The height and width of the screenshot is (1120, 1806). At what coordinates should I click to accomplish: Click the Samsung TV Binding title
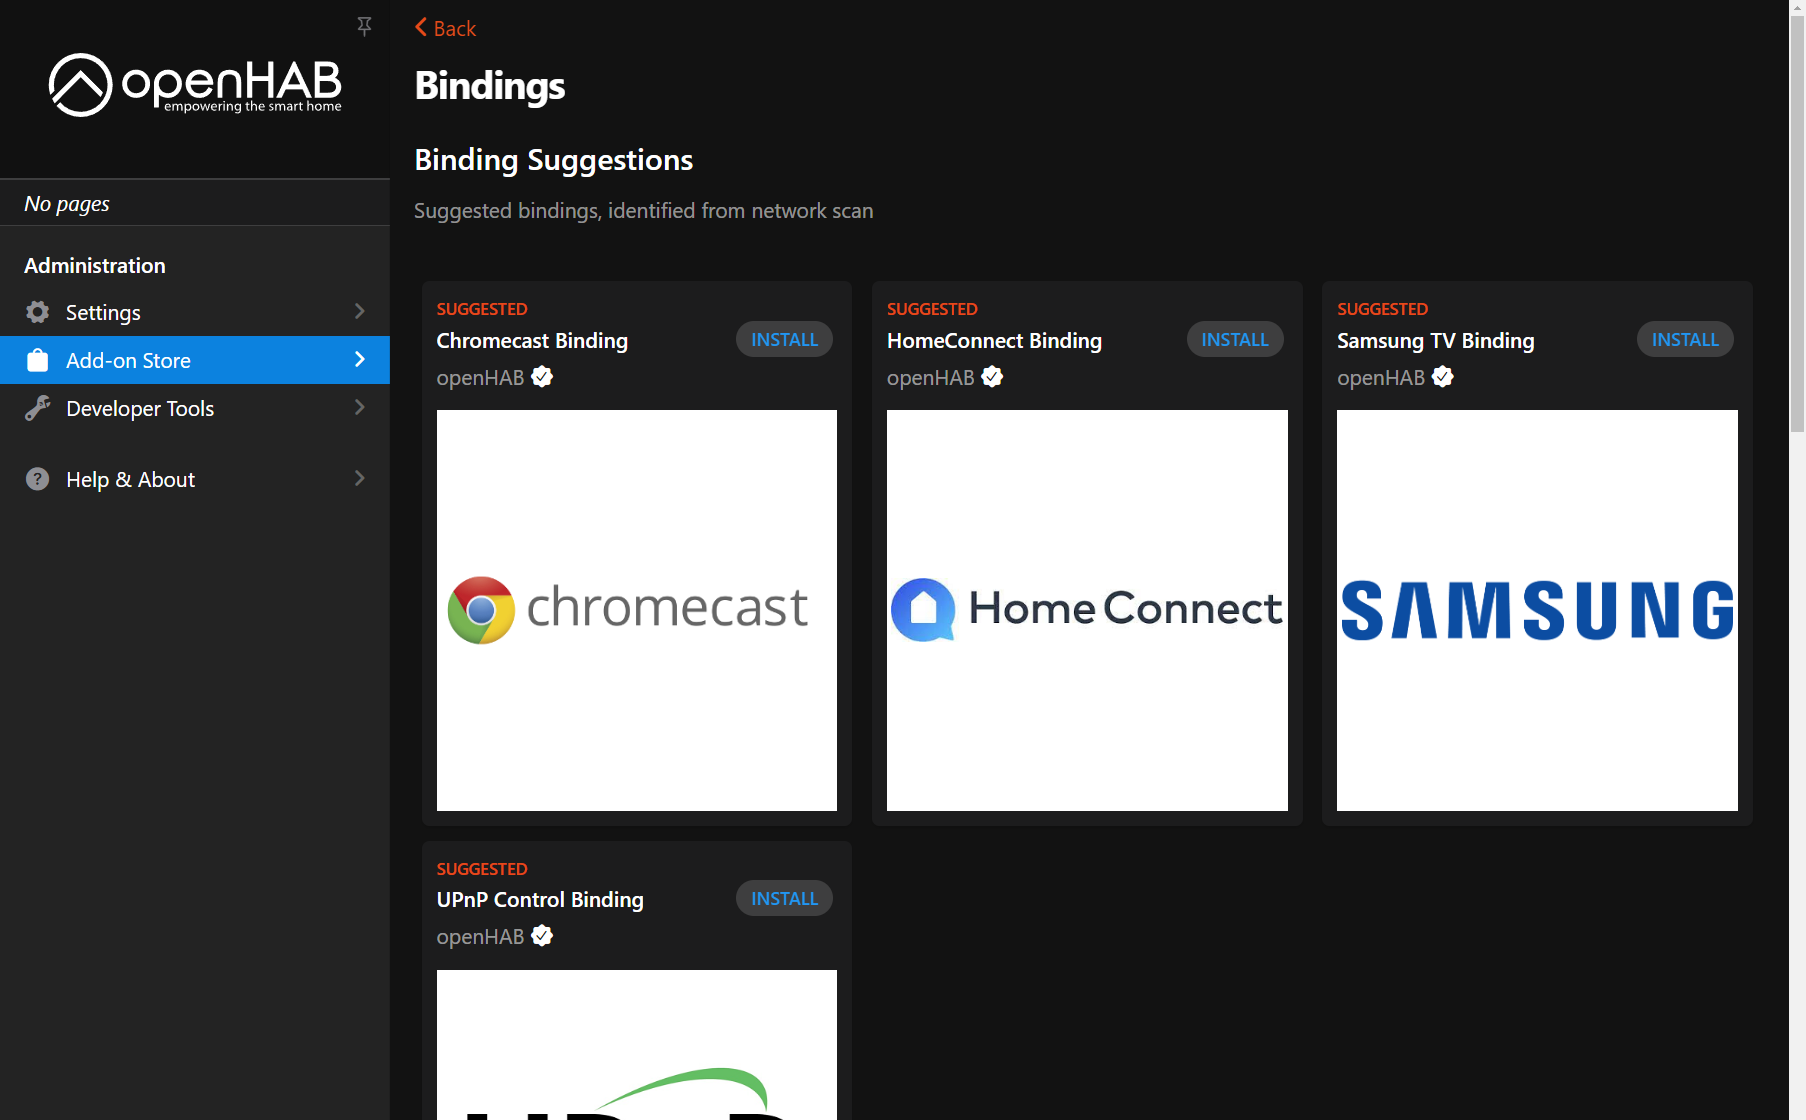[x=1435, y=341]
